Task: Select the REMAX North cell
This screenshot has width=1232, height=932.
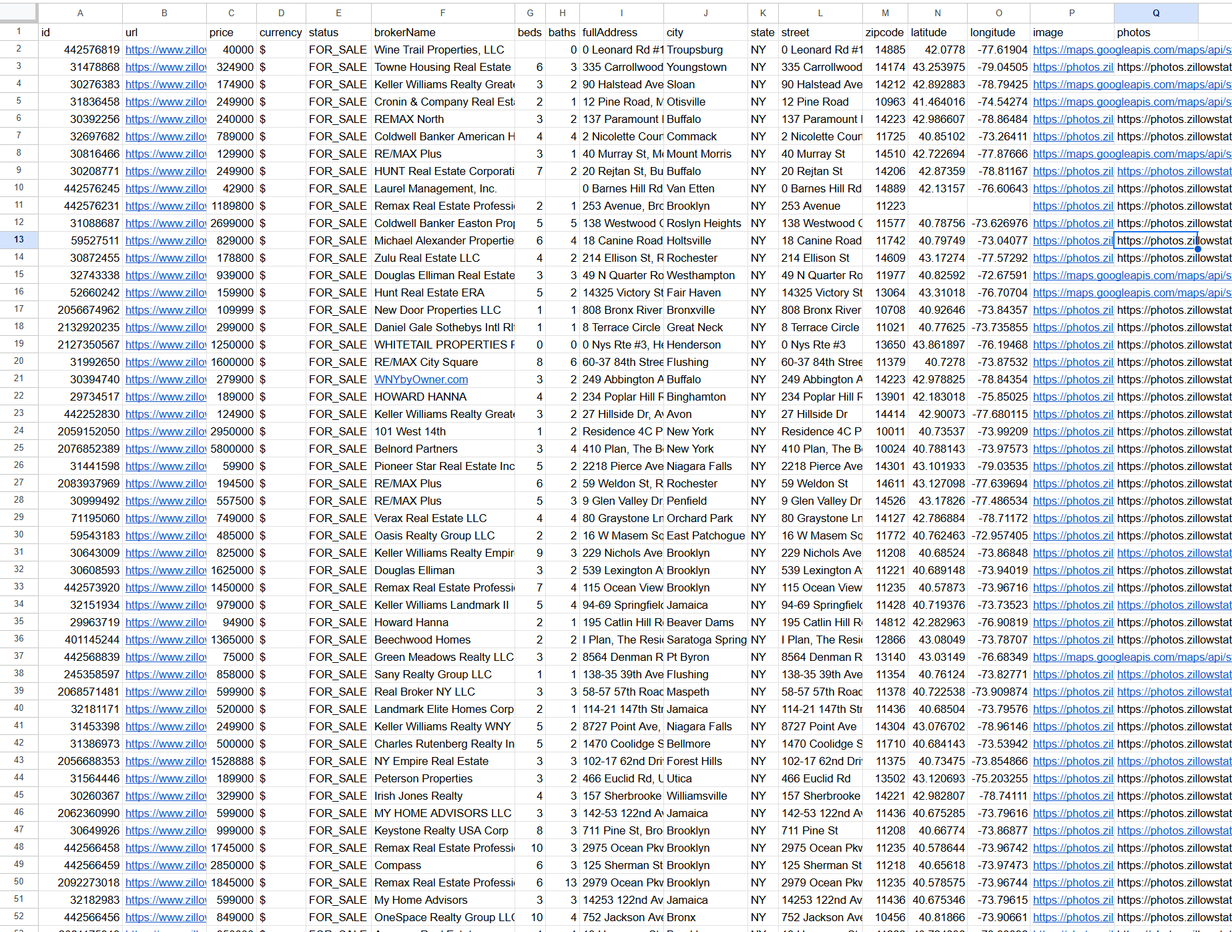Action: click(x=443, y=119)
